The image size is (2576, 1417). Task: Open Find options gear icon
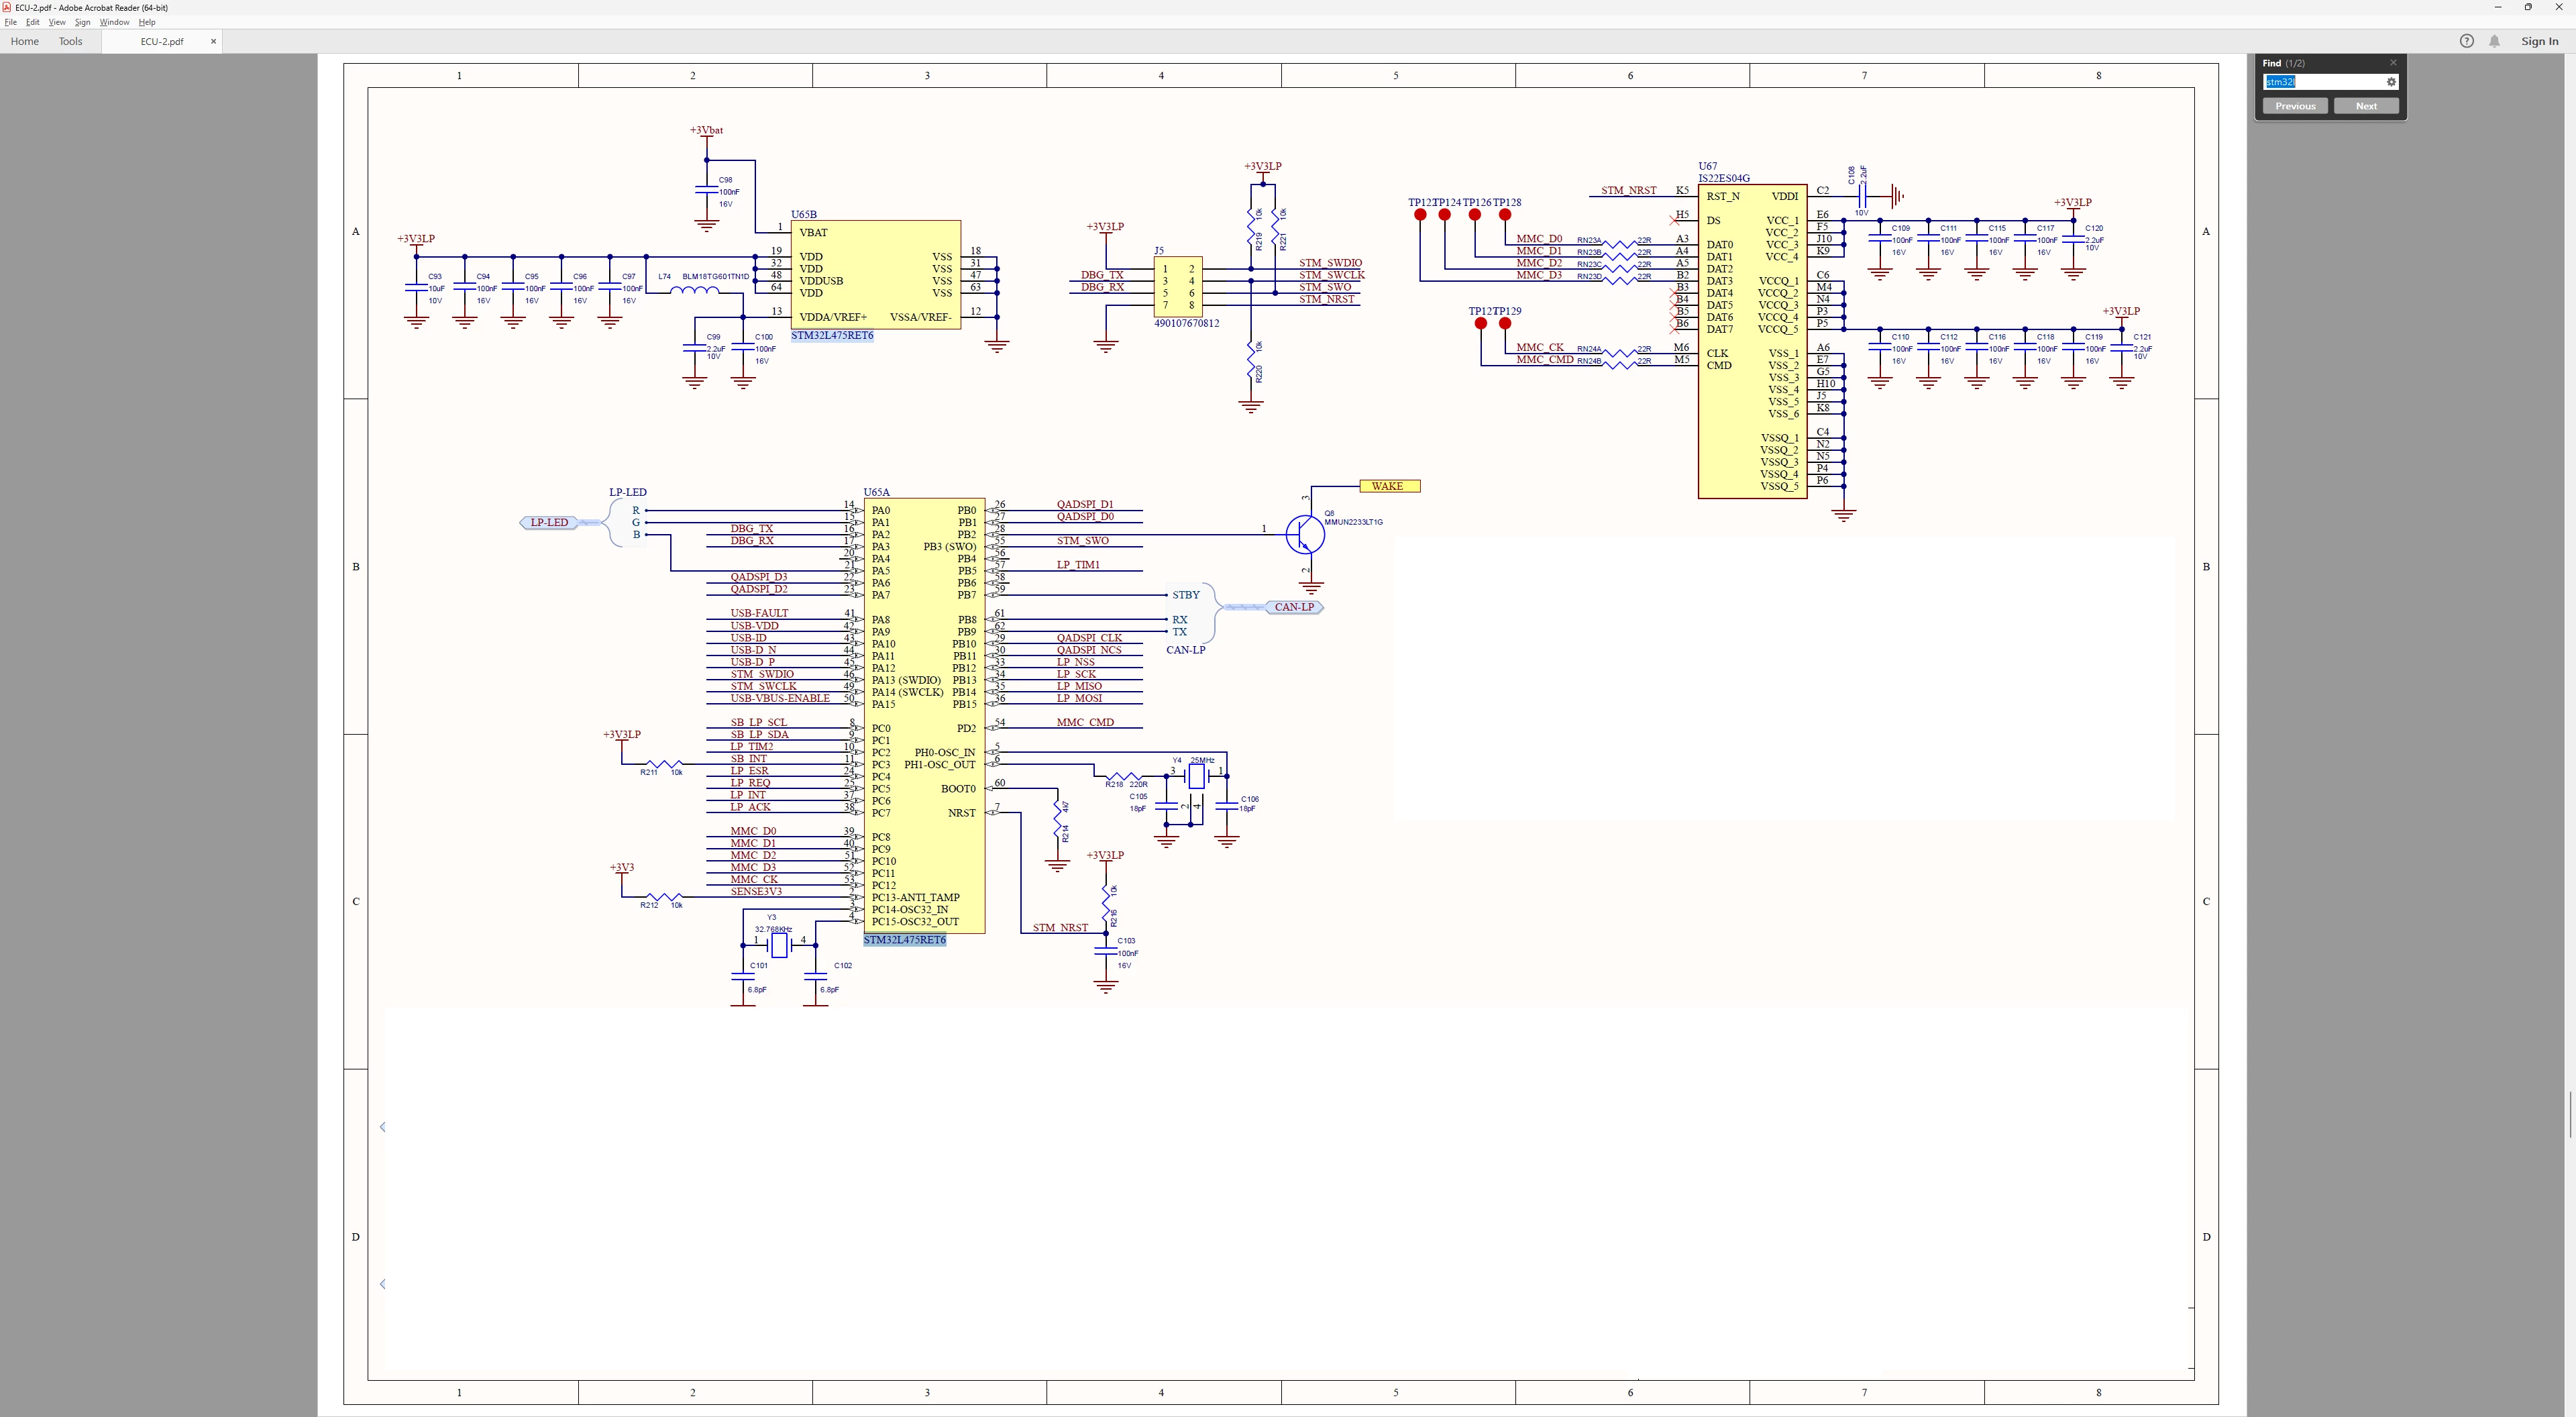2391,82
